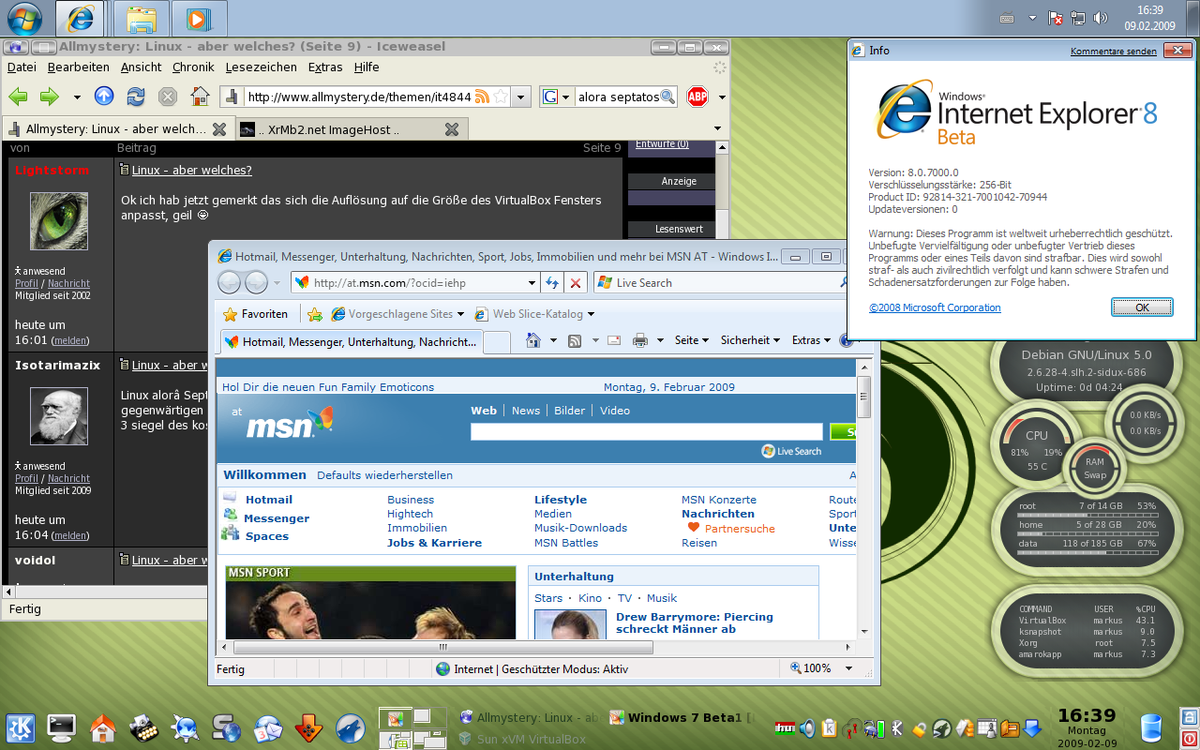The height and width of the screenshot is (750, 1200).
Task: Go to the Iceweasel home page
Action: tap(200, 97)
